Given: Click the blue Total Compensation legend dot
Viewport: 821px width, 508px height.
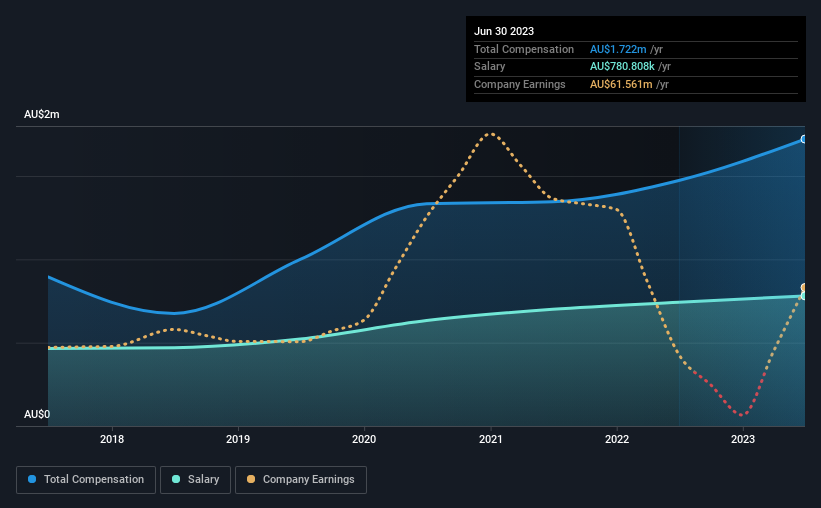Looking at the screenshot, I should [32, 479].
